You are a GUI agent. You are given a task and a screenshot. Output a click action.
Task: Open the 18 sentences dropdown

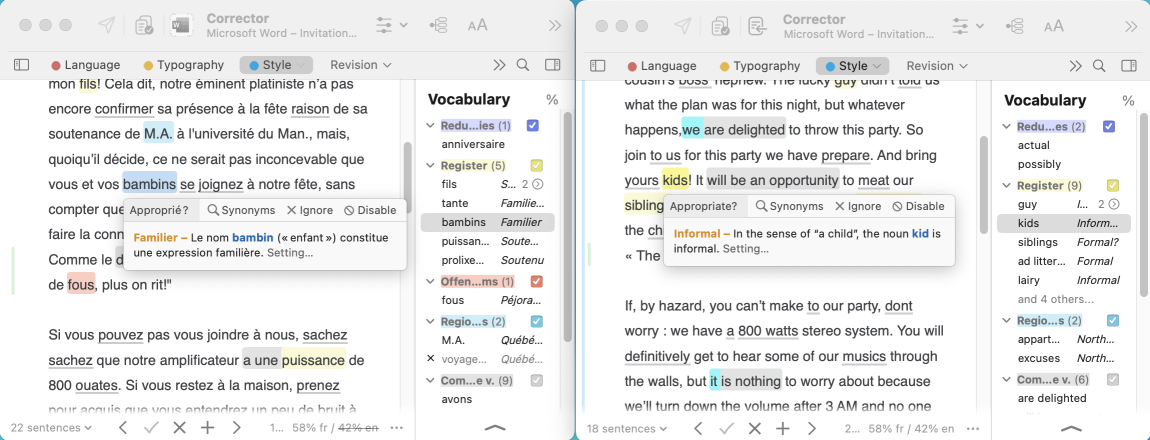pos(626,428)
